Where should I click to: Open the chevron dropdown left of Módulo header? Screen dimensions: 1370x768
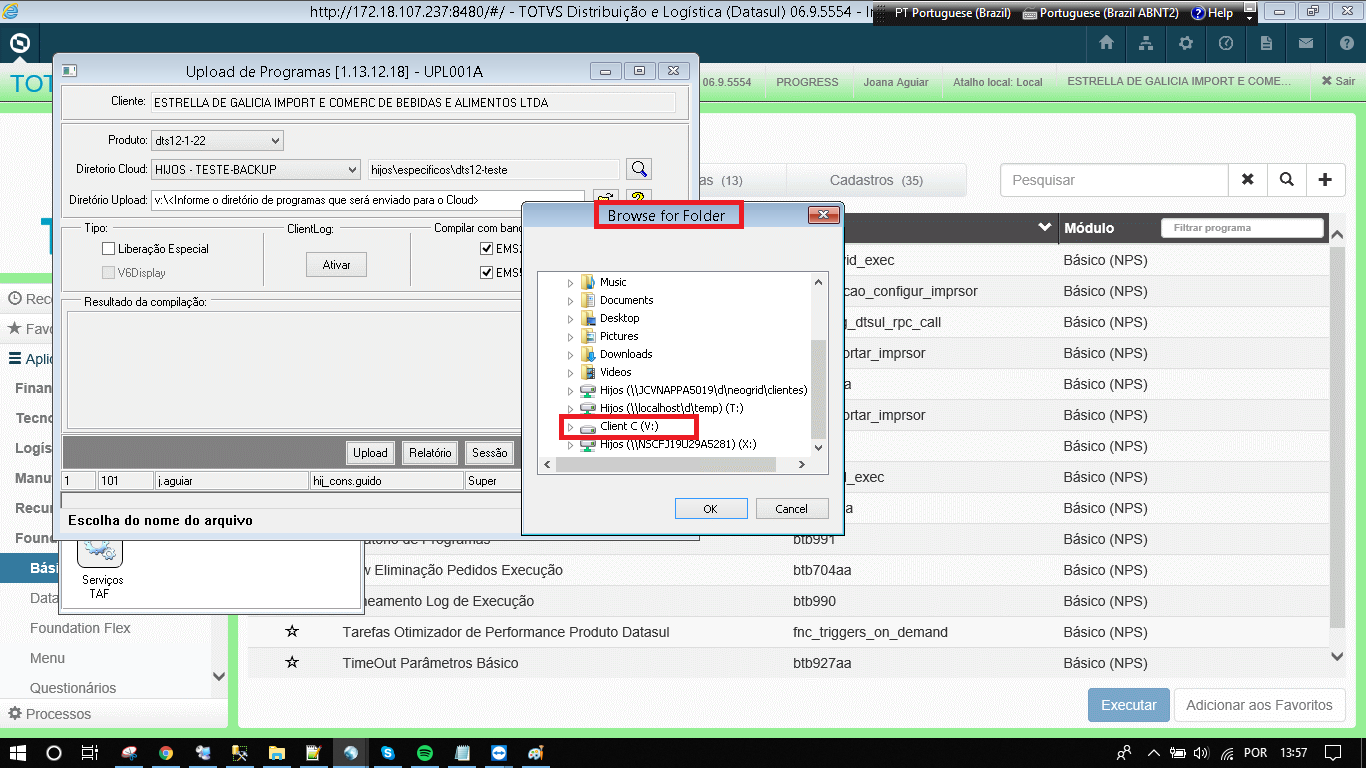click(x=1046, y=228)
